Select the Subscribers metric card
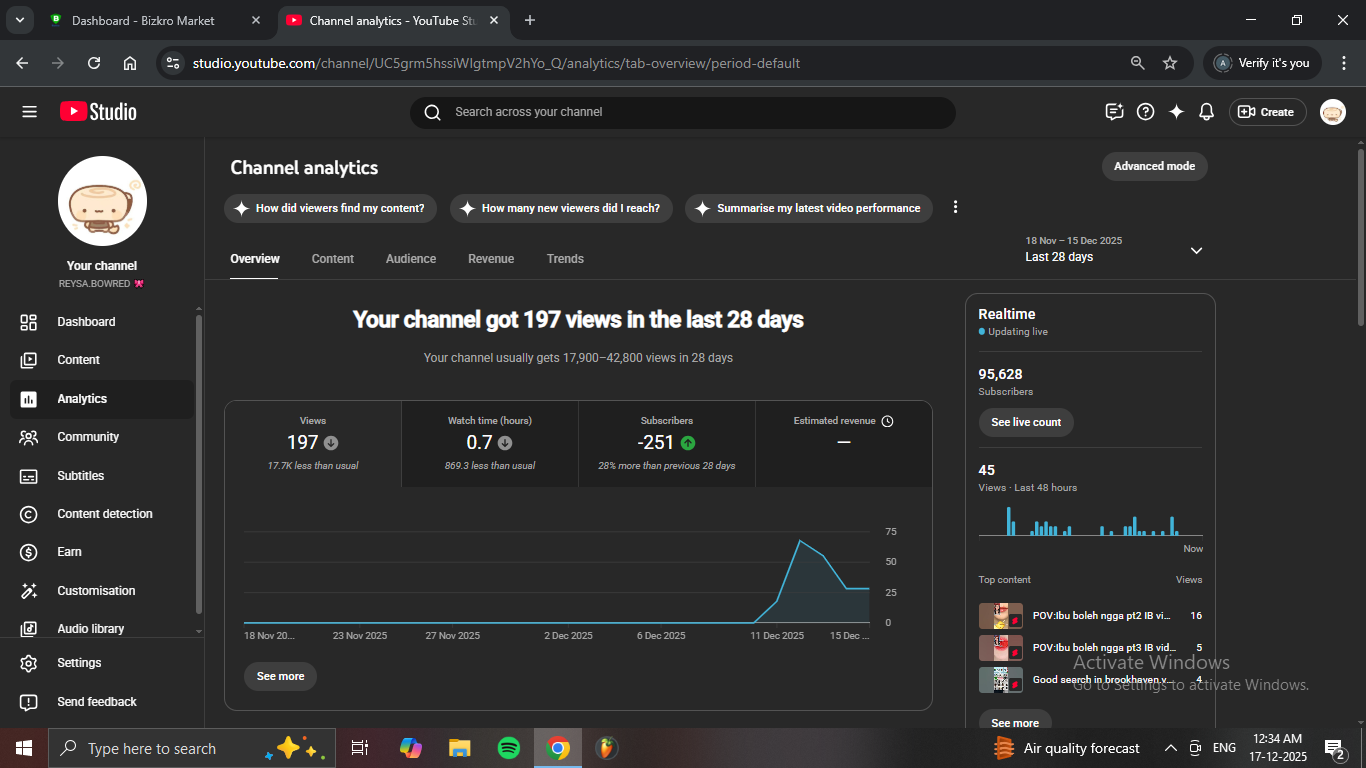 [x=667, y=444]
